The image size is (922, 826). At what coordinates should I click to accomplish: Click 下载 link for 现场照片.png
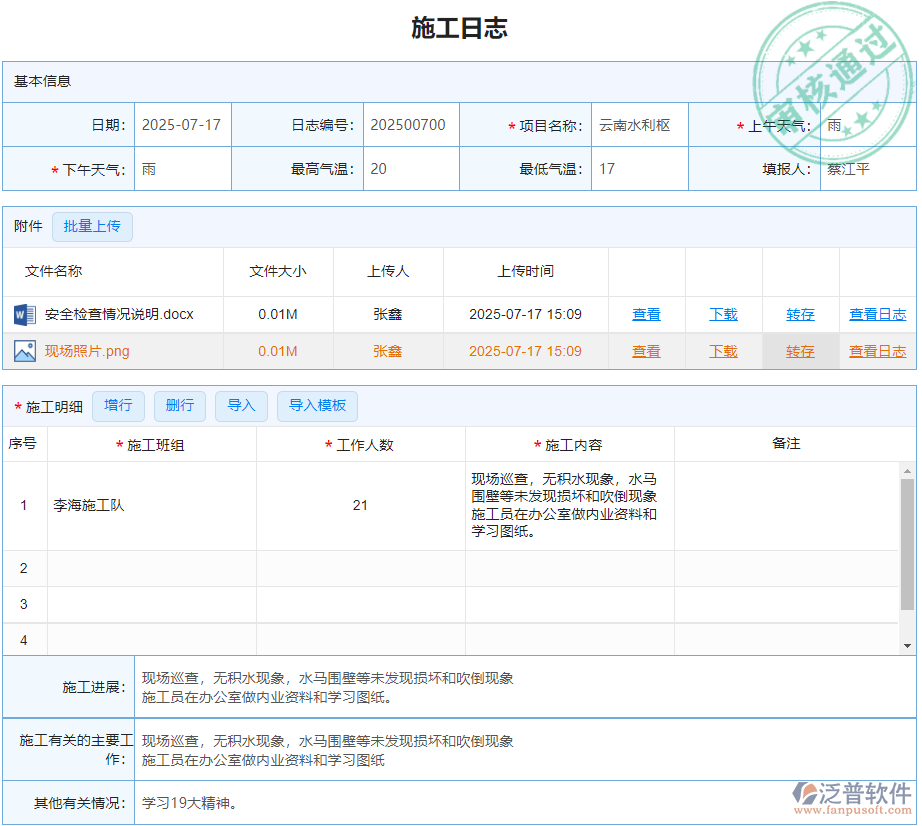(722, 351)
